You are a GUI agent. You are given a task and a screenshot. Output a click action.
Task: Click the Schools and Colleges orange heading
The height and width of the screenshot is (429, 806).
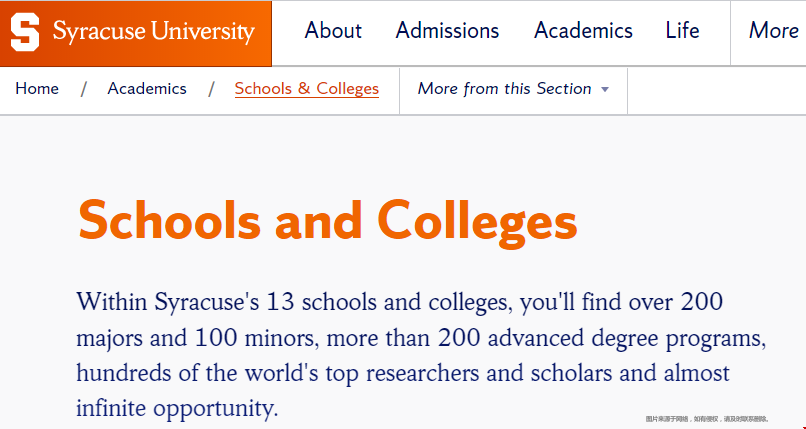click(x=328, y=221)
